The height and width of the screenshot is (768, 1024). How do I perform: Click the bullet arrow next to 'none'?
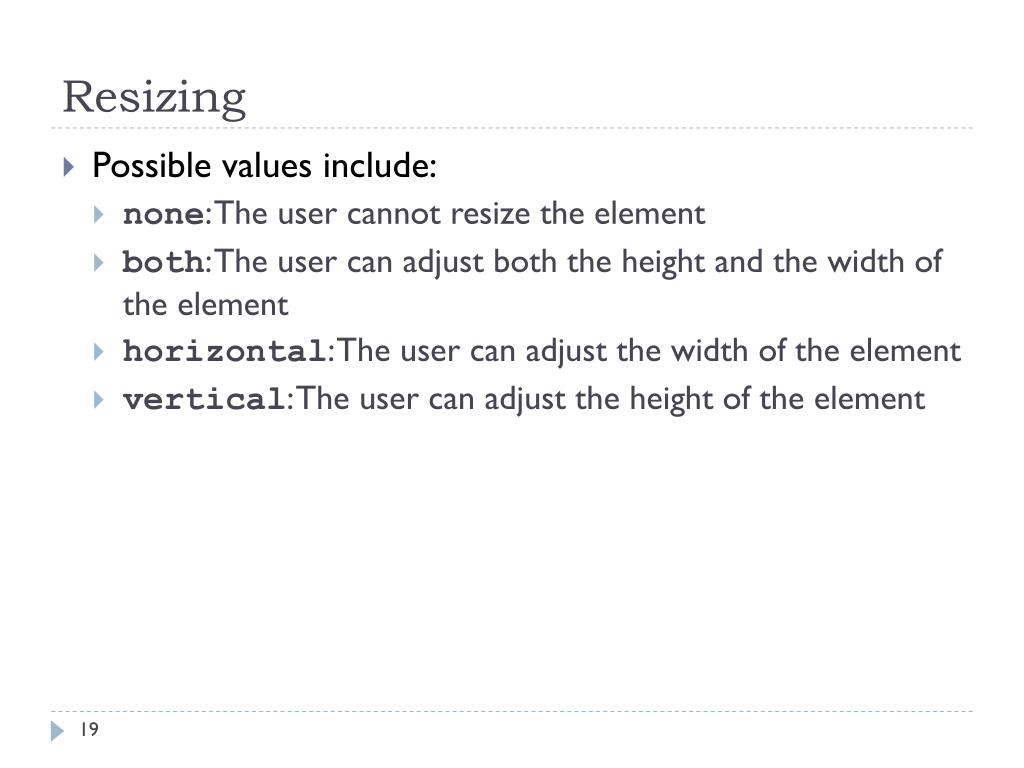coord(99,215)
